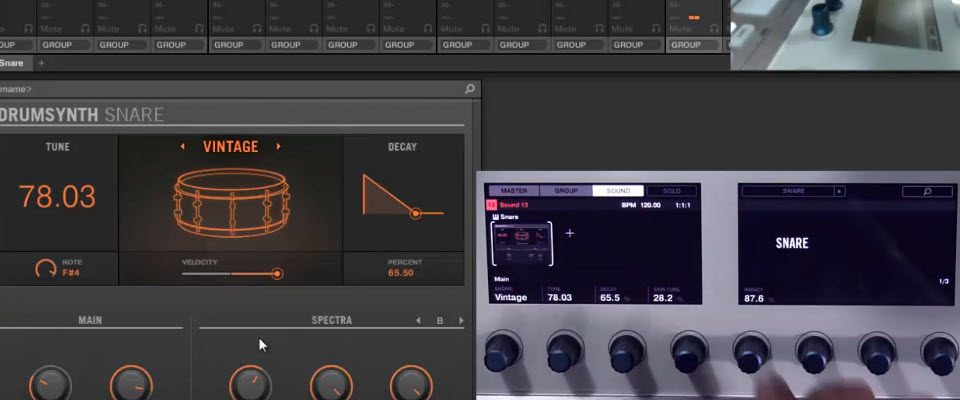This screenshot has width=960, height=400.
Task: Click Vintage engine value on hardware display
Action: click(511, 298)
